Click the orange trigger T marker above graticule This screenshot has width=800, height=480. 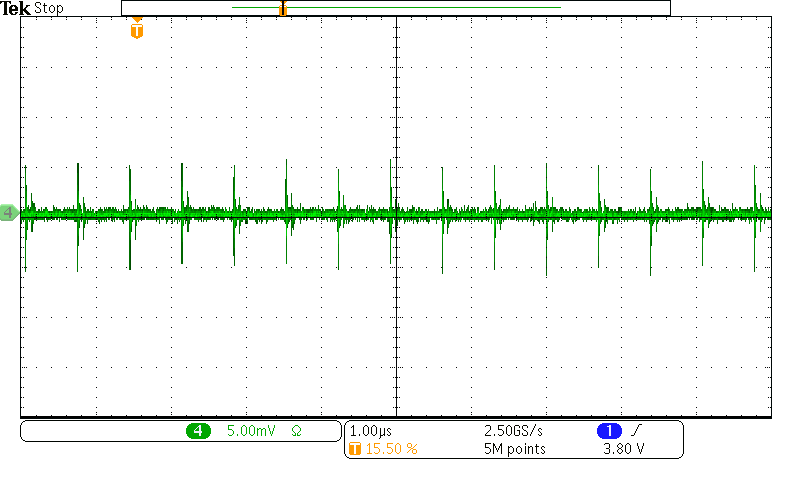(137, 31)
